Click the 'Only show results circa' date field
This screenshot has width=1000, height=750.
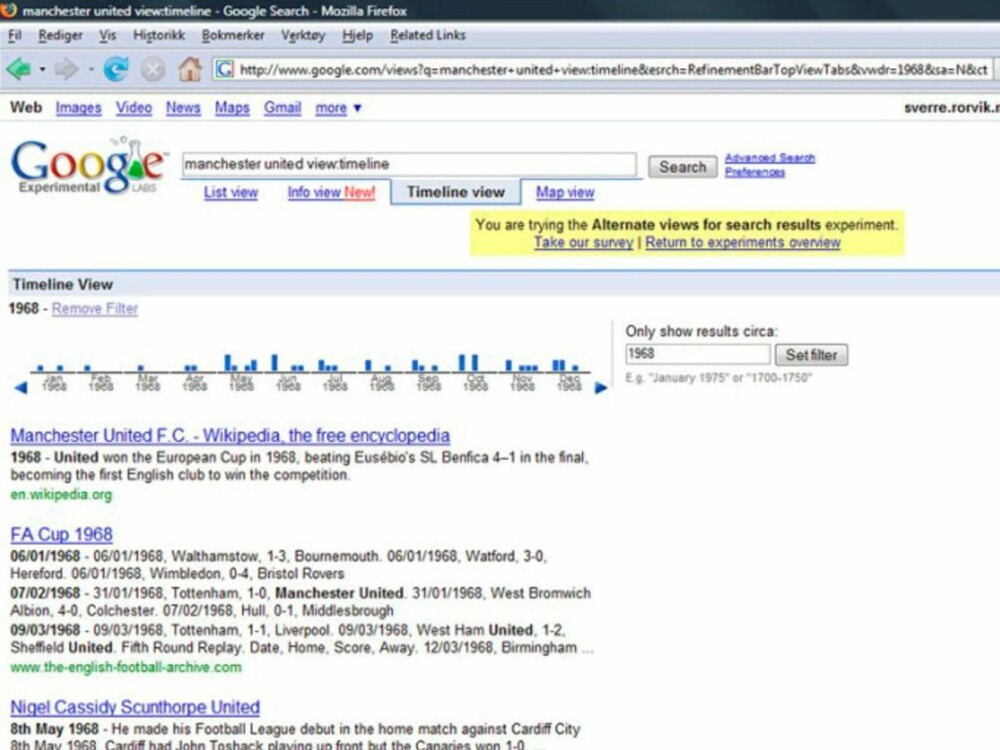click(698, 354)
